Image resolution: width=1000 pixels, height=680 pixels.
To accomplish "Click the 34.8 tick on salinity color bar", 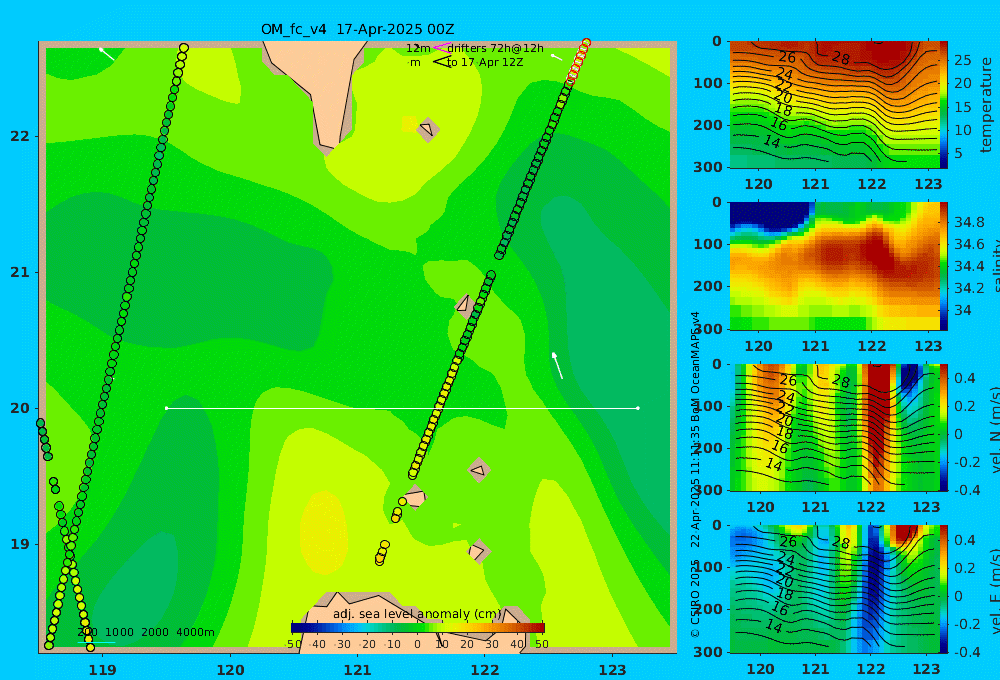I will point(969,222).
